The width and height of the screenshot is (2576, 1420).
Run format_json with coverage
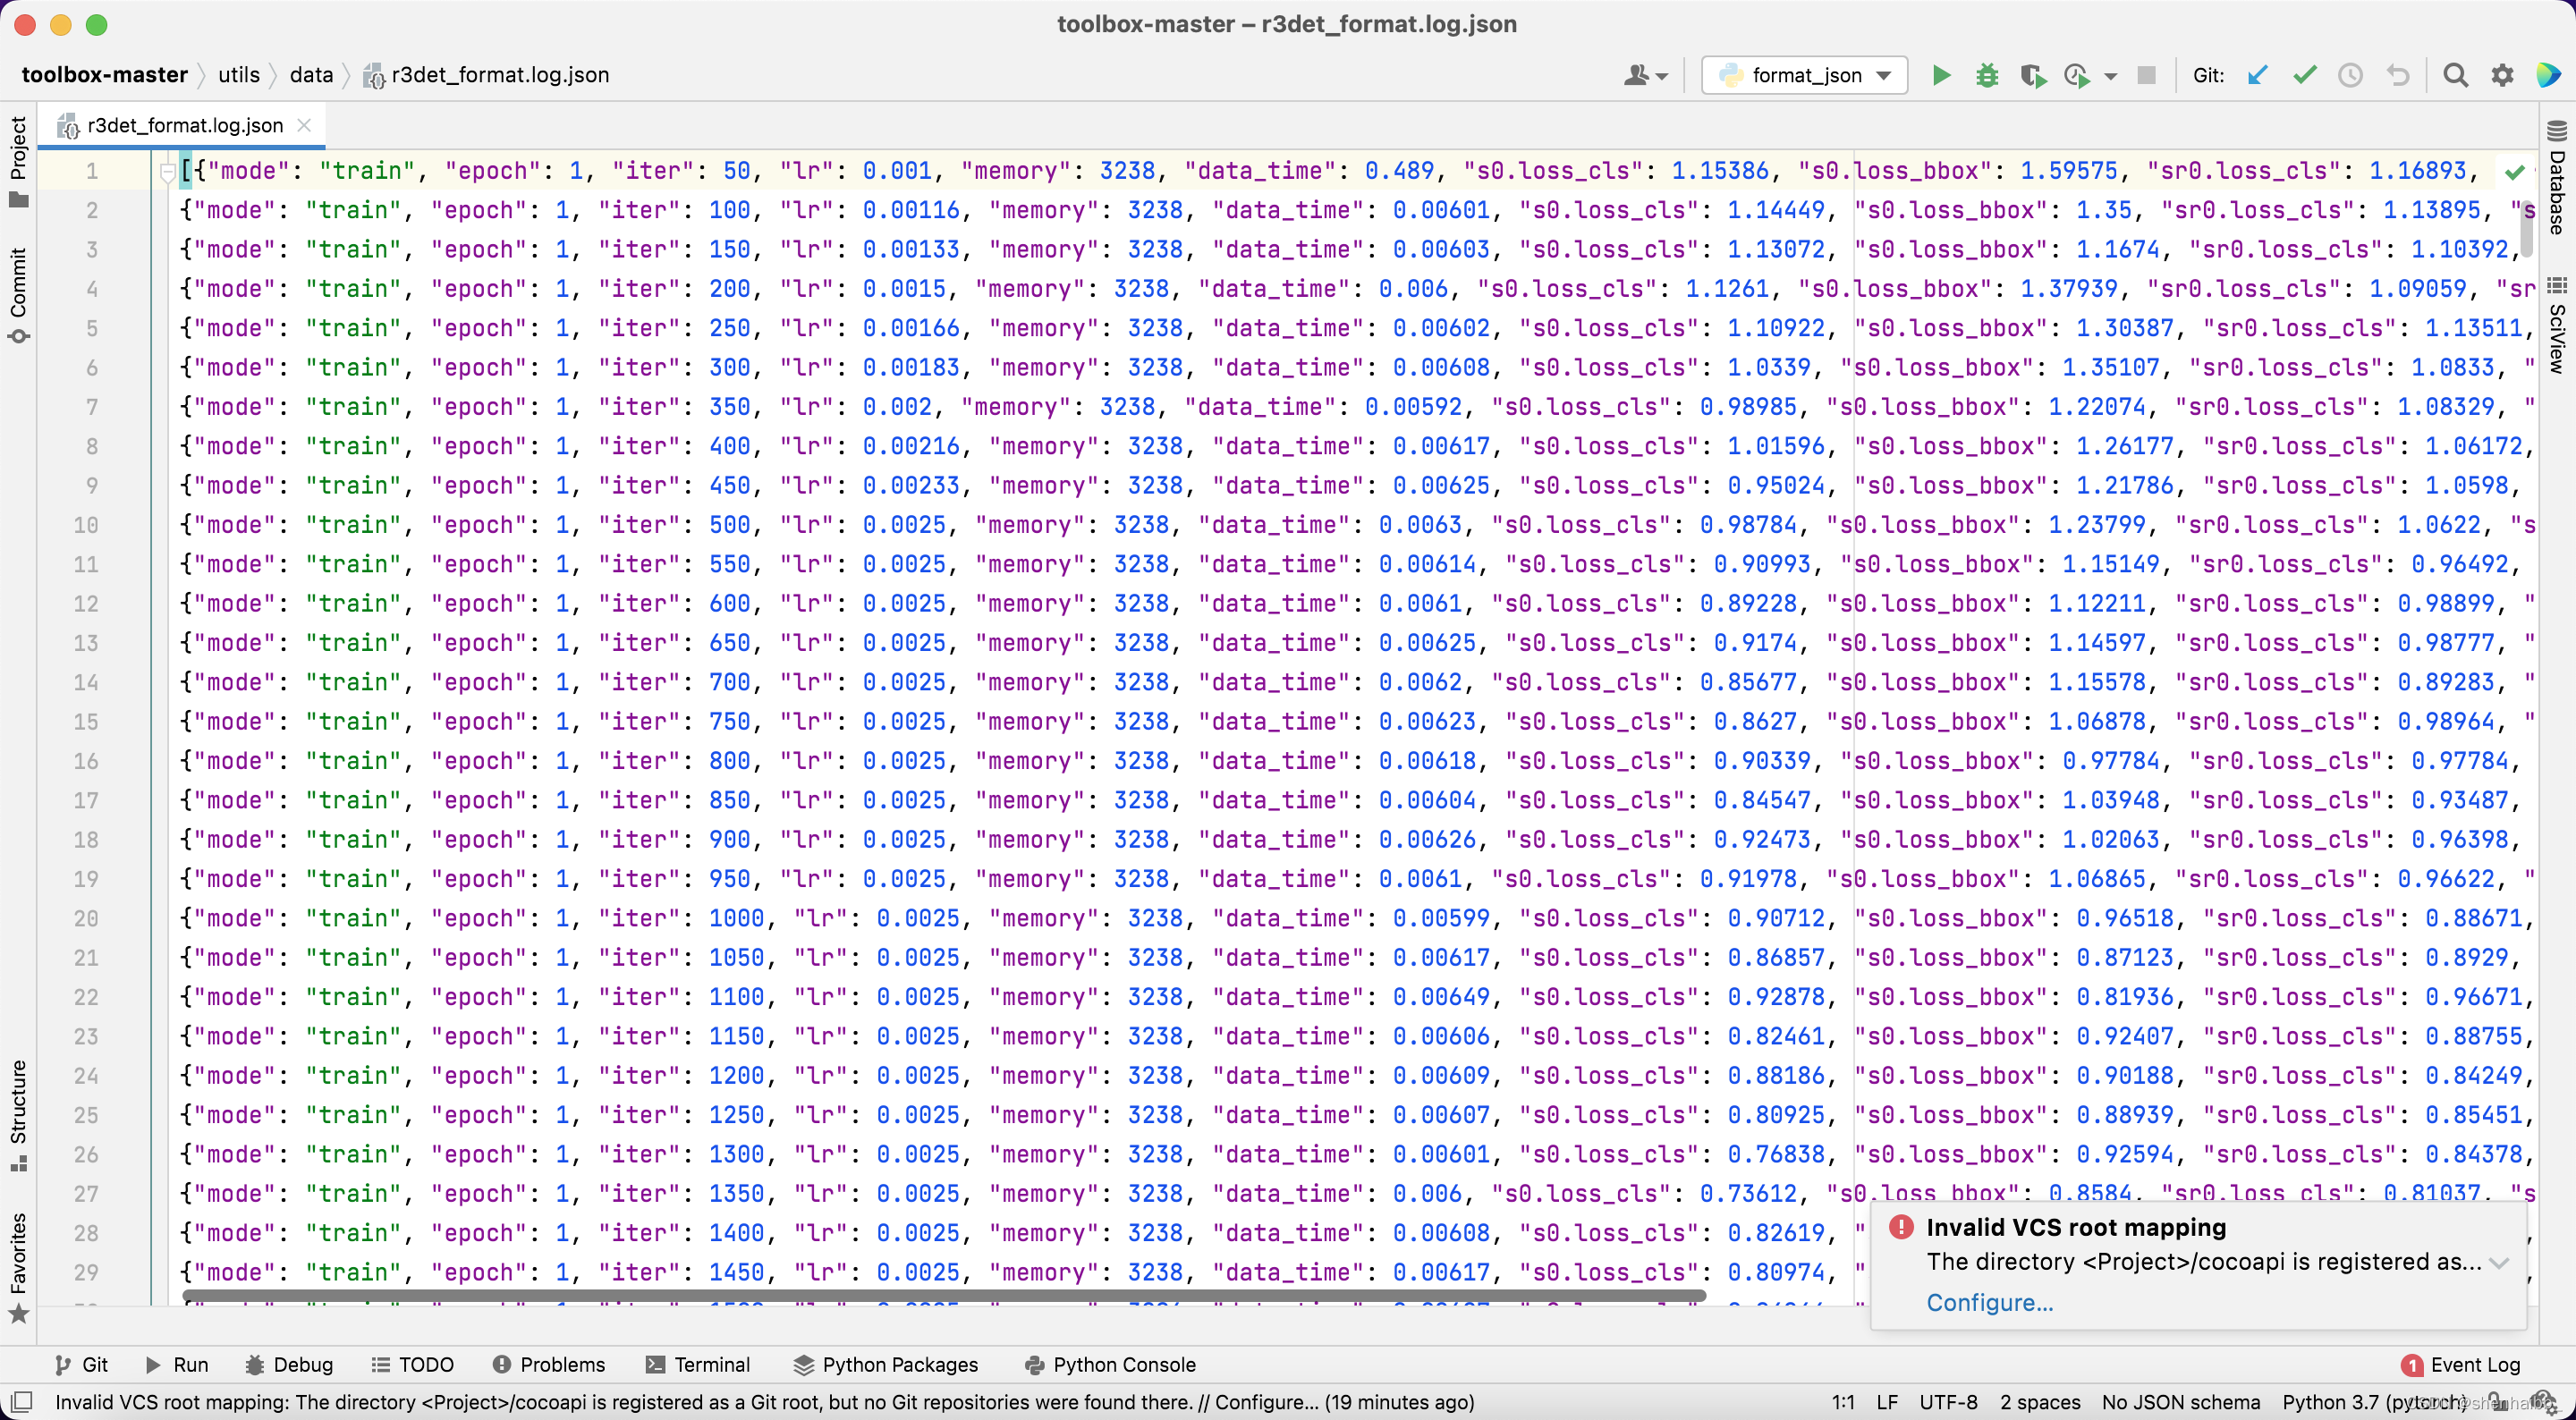coord(2033,75)
